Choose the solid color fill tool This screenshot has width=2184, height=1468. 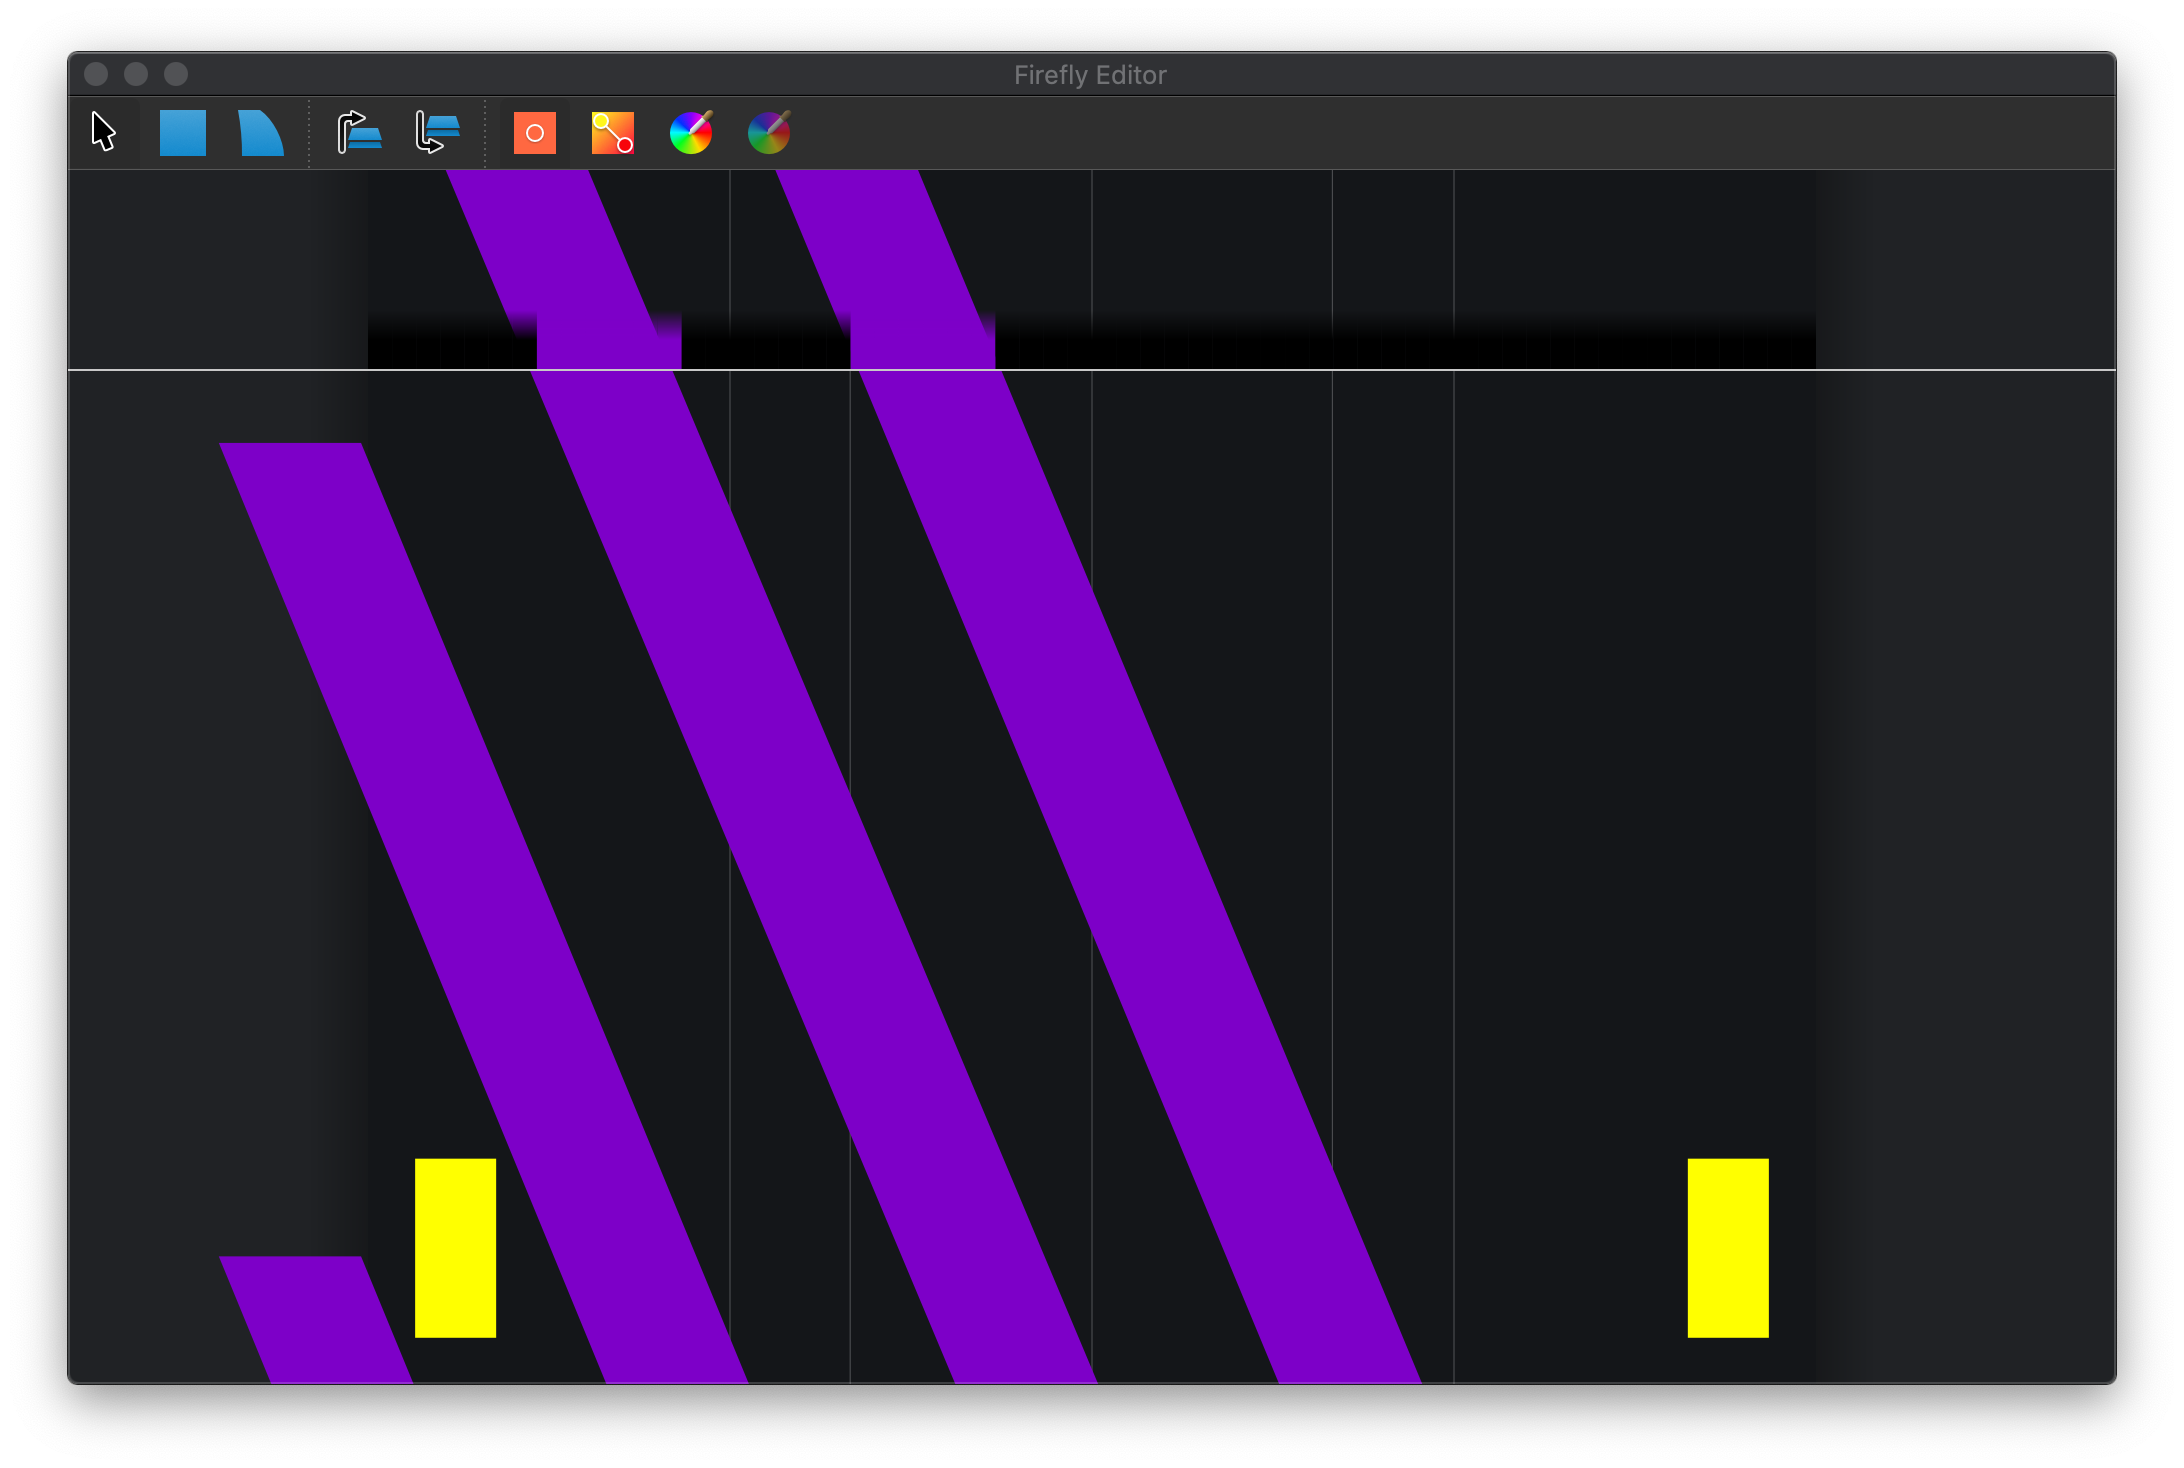click(535, 133)
